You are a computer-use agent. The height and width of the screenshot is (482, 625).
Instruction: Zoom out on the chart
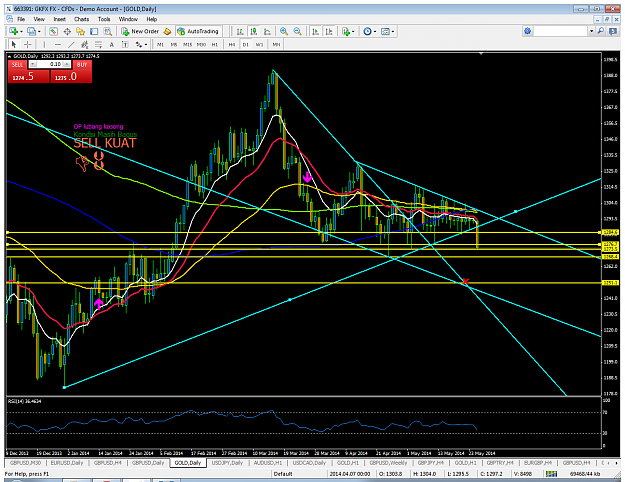(x=297, y=31)
